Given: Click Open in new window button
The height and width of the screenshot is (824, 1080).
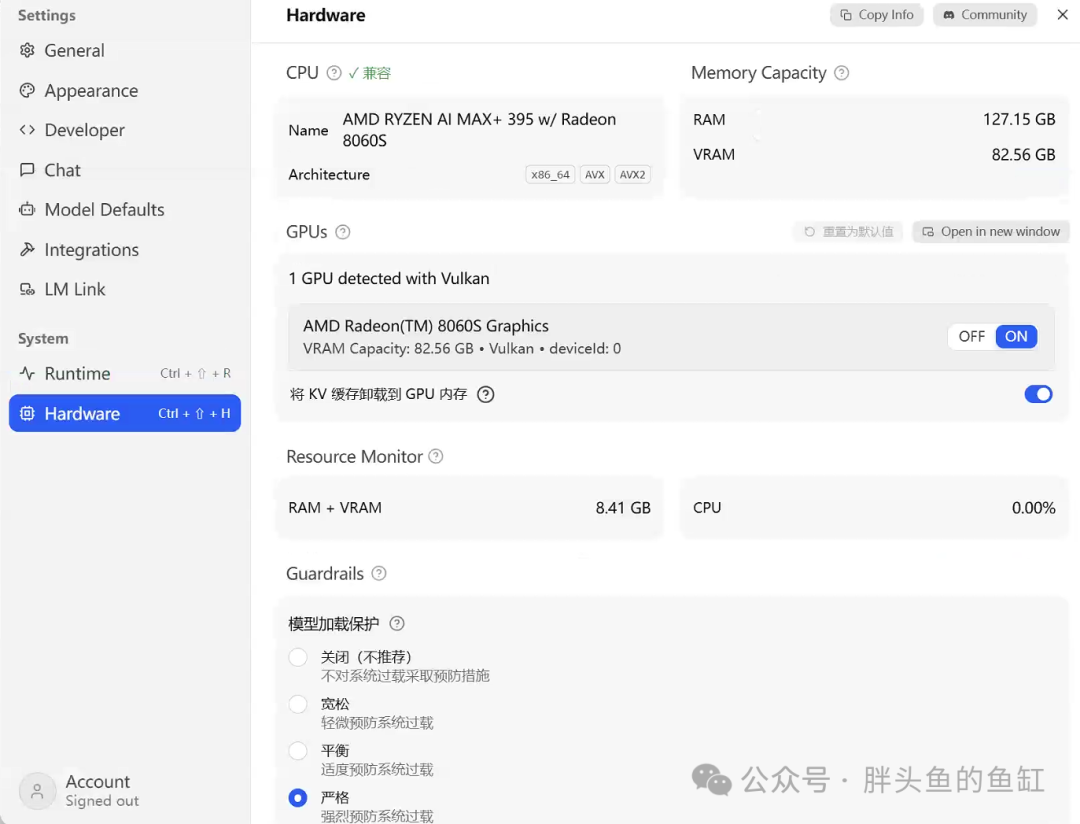Looking at the screenshot, I should 991,231.
